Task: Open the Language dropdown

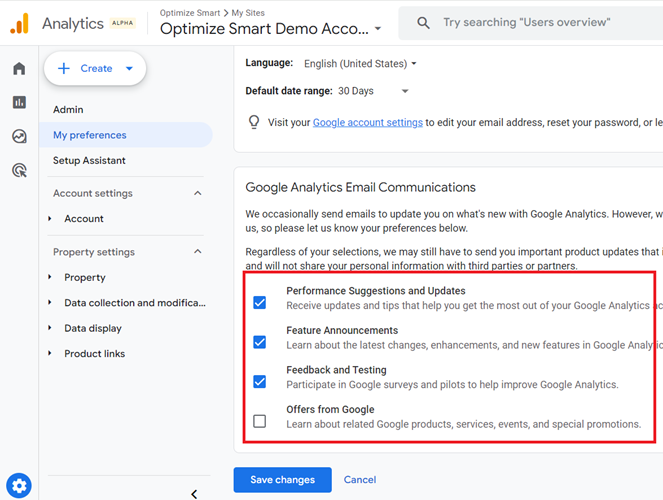Action: click(360, 64)
